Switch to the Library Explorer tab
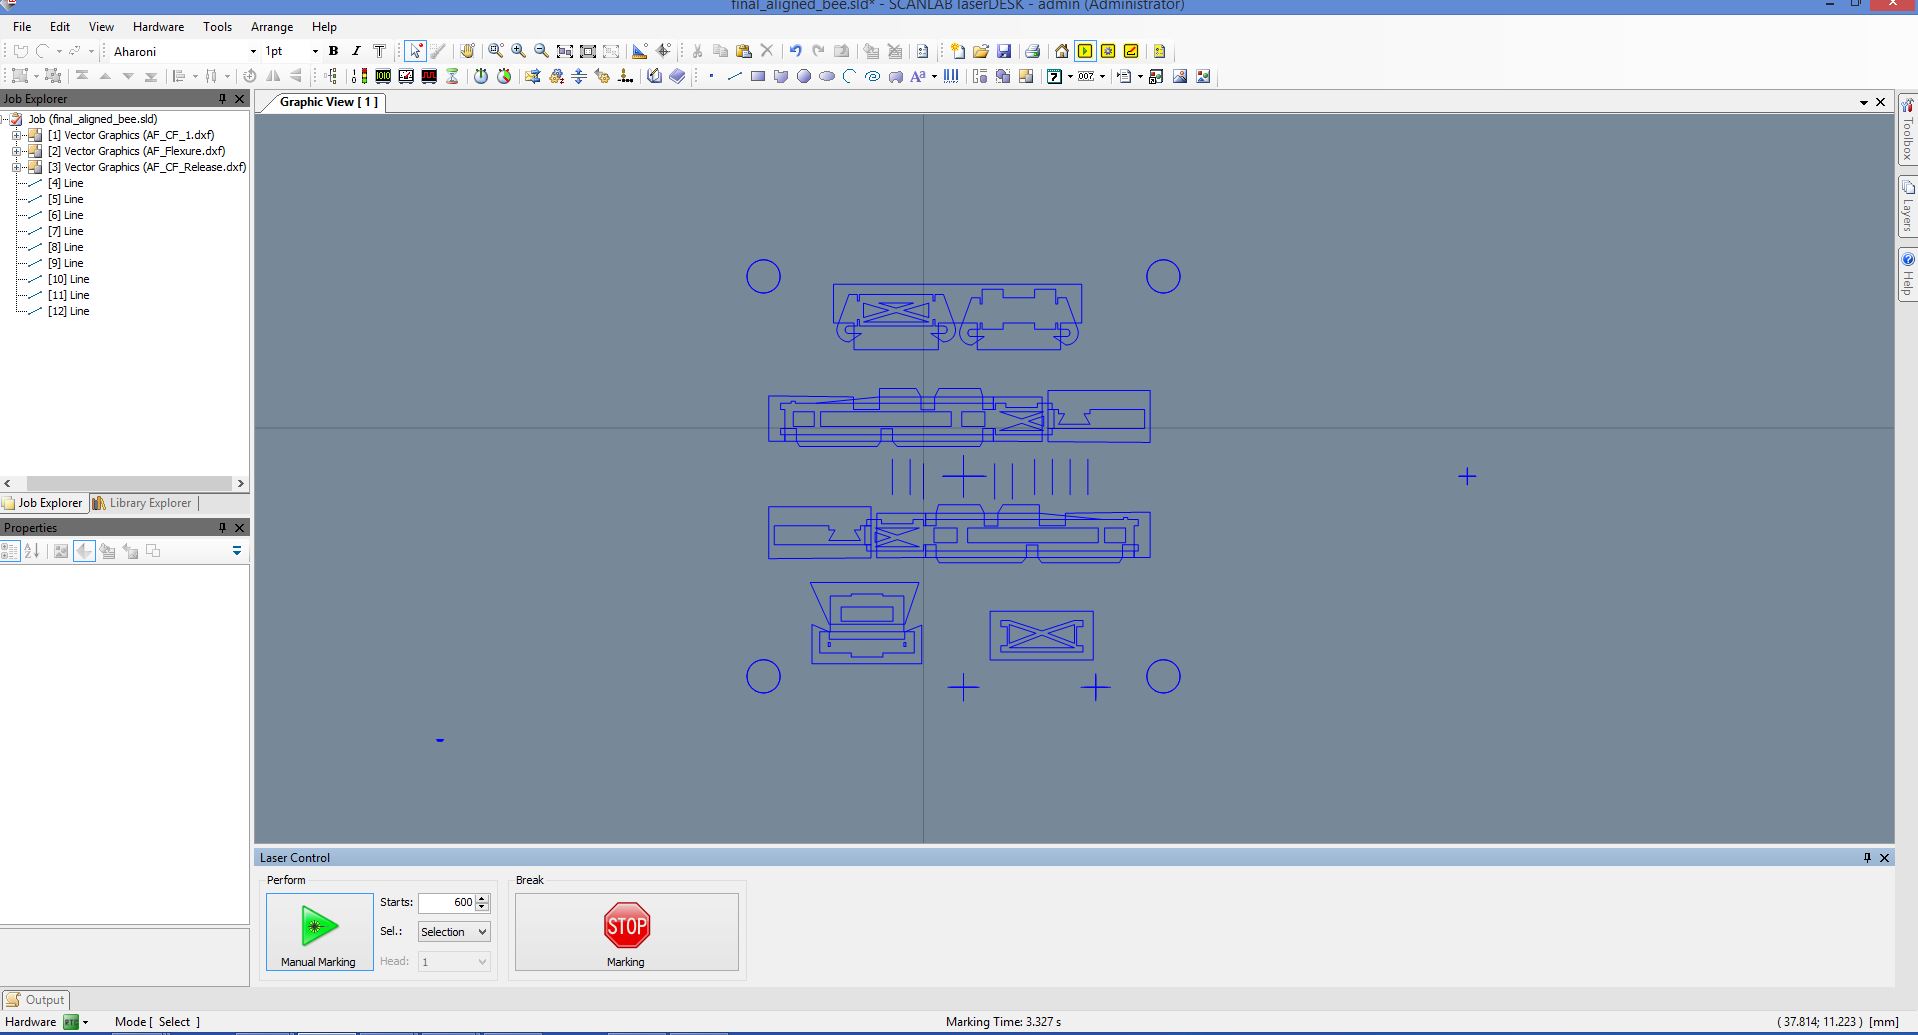 coord(142,503)
